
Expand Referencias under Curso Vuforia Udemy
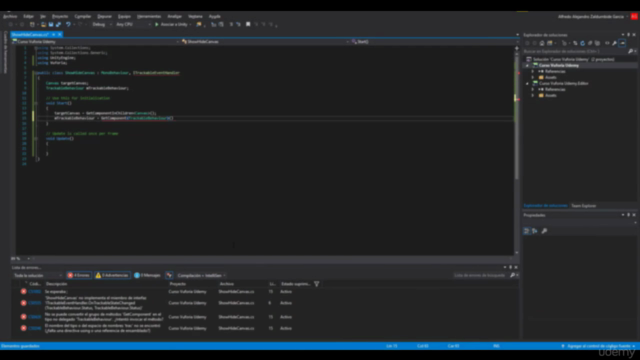(x=533, y=71)
